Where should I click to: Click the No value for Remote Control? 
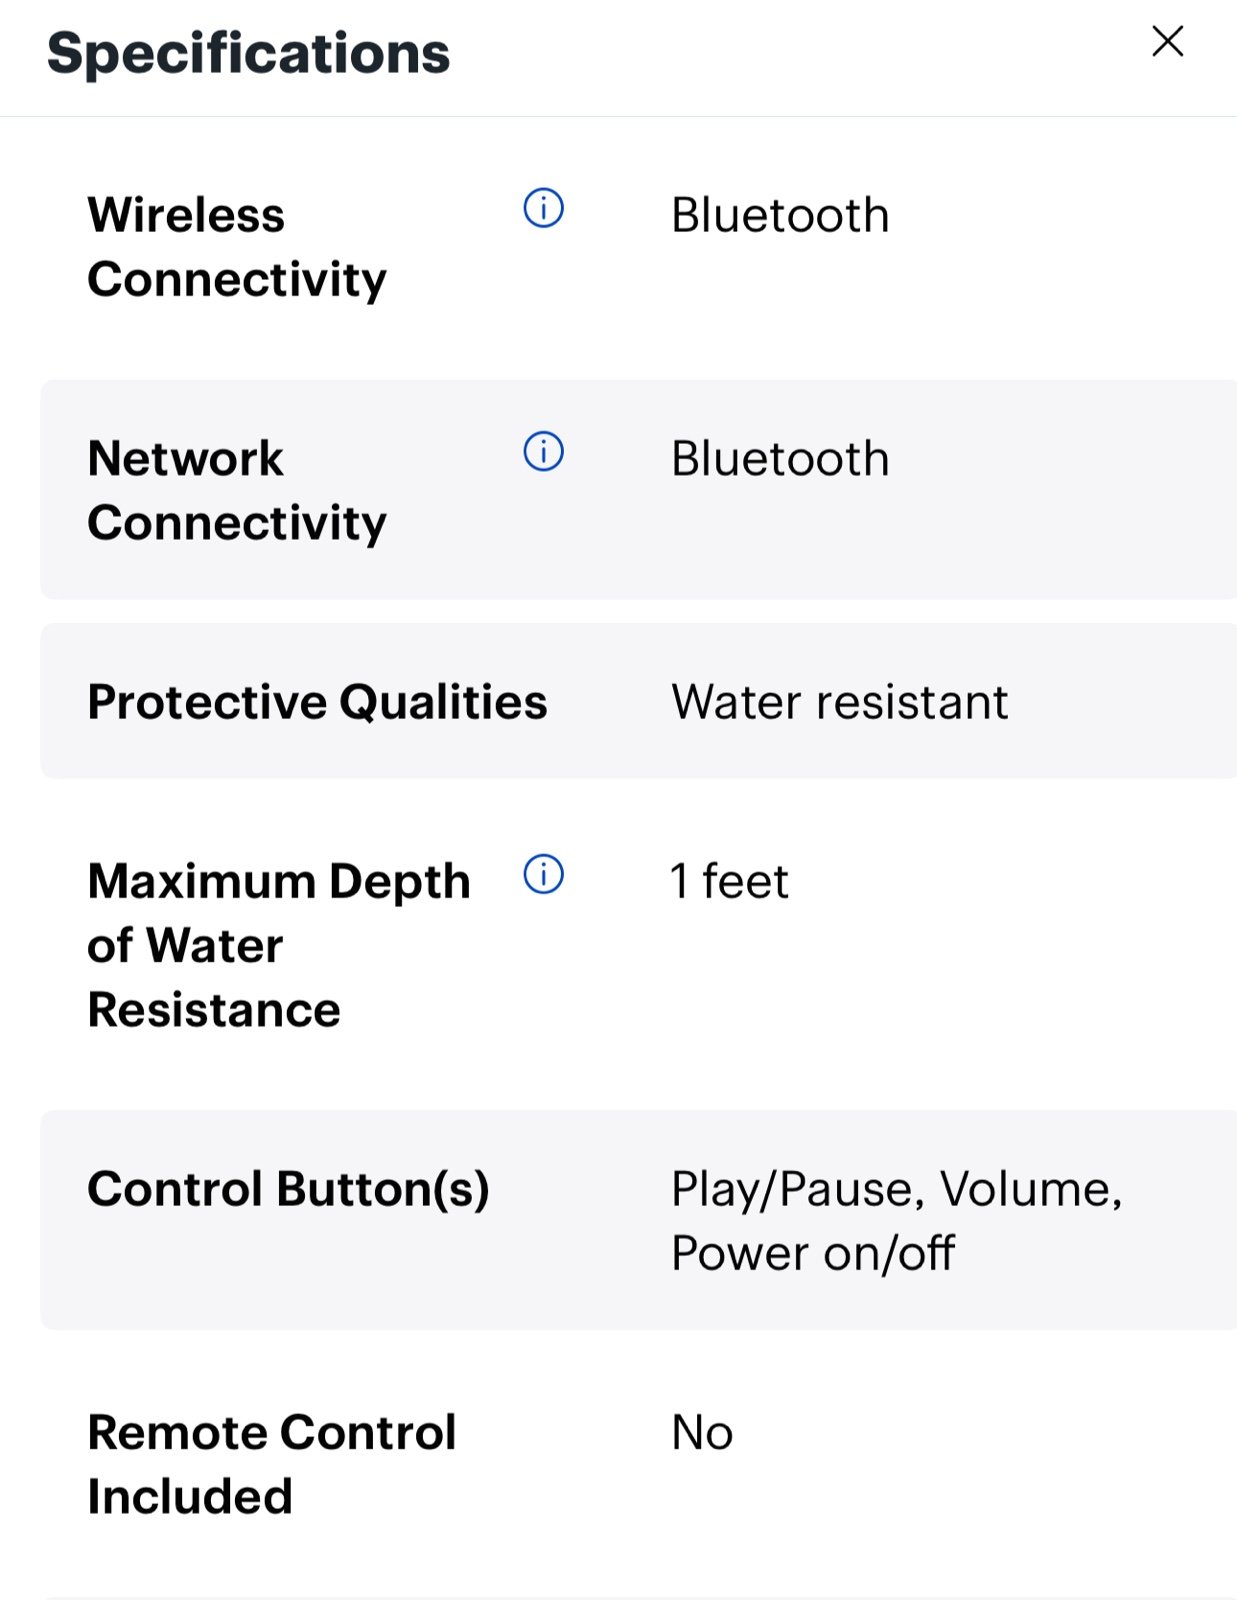(x=702, y=1433)
